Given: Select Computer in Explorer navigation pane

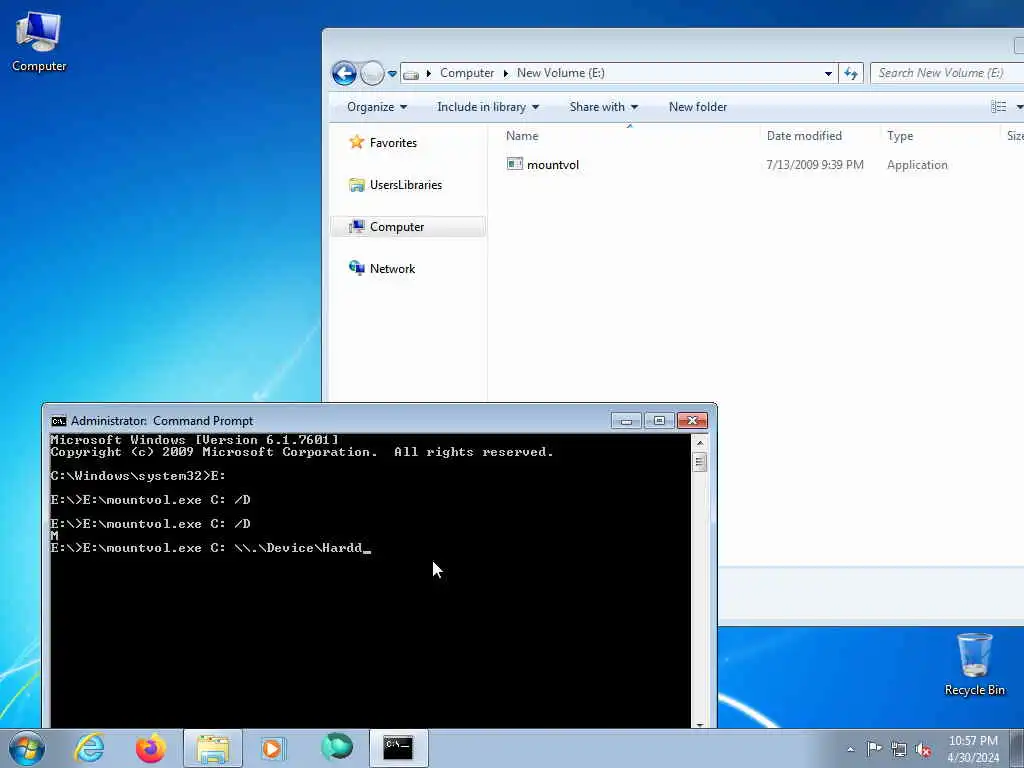Looking at the screenshot, I should coord(408,227).
